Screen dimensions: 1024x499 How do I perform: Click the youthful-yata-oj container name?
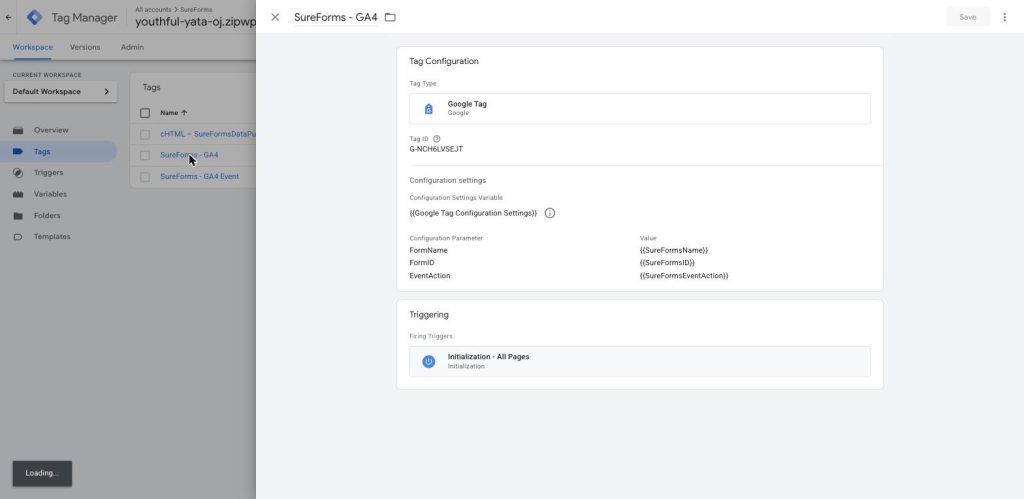point(195,22)
